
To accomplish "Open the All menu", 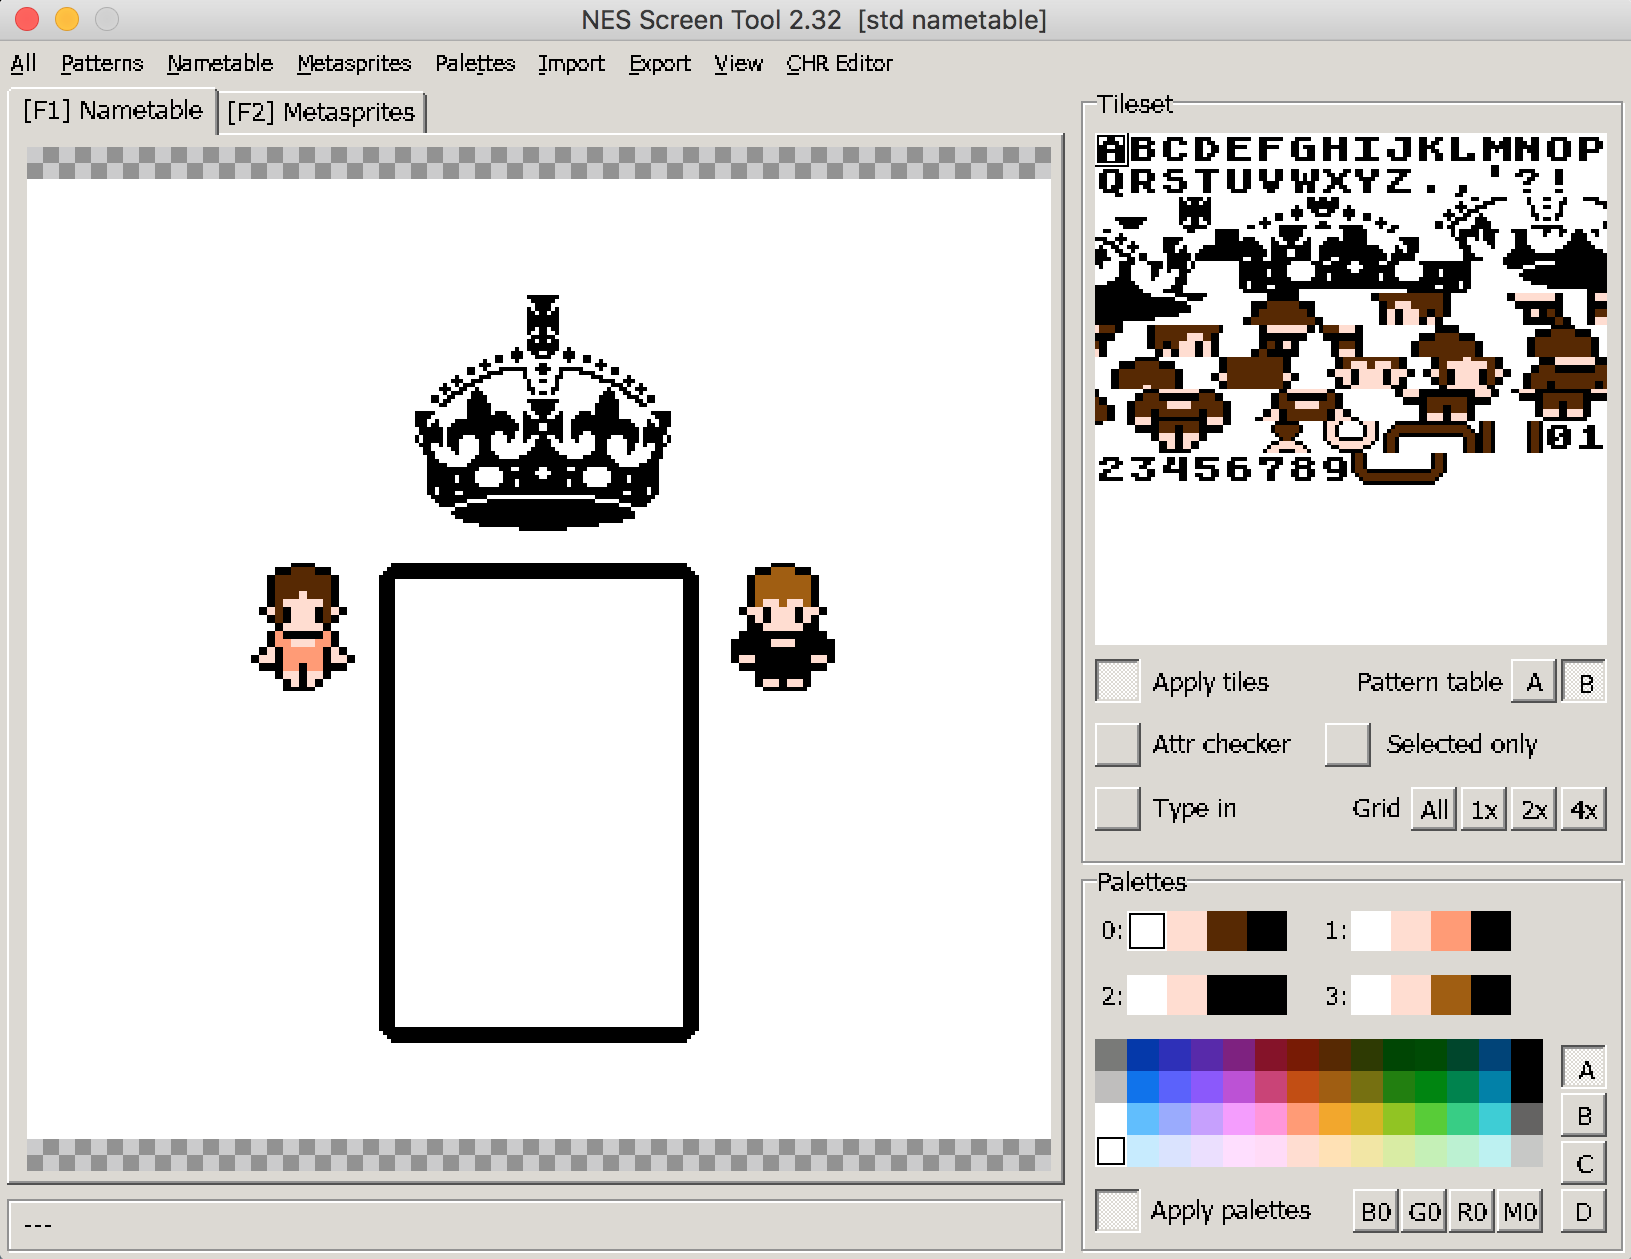I will [x=23, y=63].
